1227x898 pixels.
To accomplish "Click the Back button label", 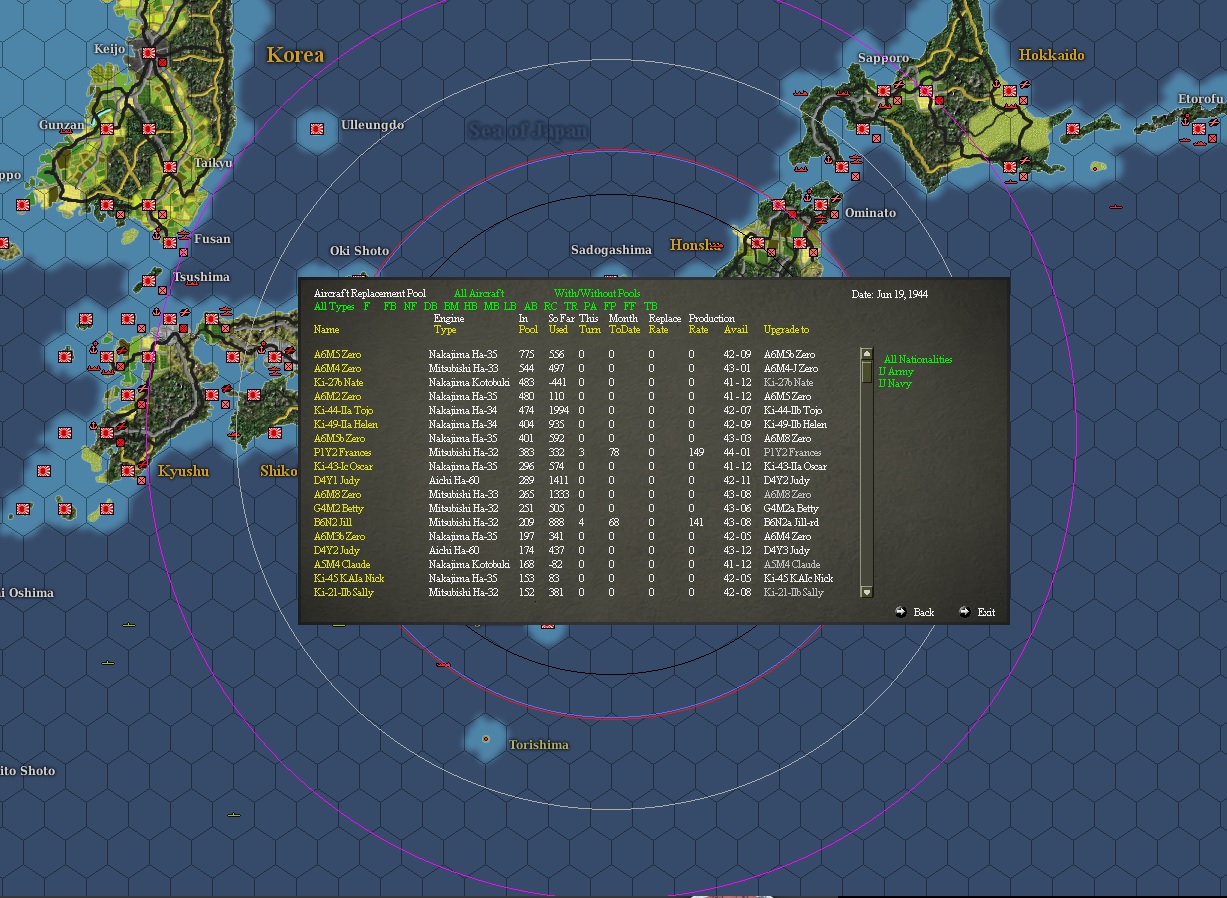I will coord(923,612).
